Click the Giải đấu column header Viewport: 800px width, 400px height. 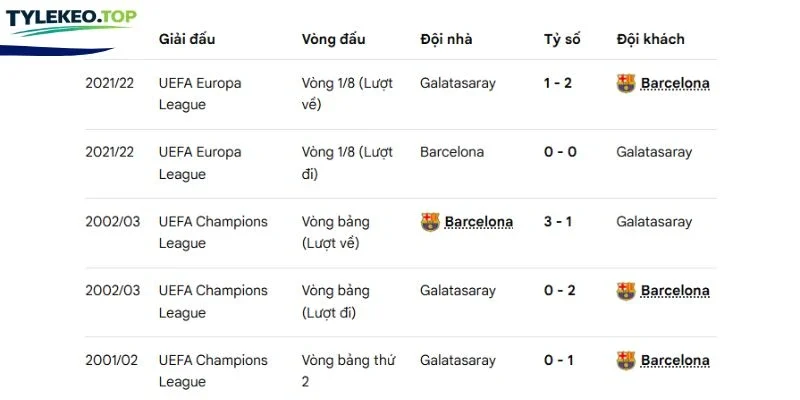(x=187, y=39)
